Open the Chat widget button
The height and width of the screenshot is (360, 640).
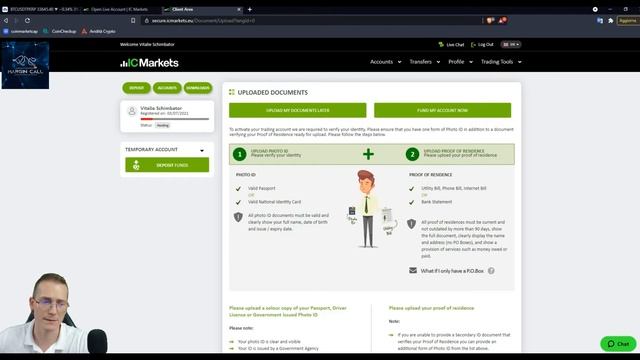point(618,344)
